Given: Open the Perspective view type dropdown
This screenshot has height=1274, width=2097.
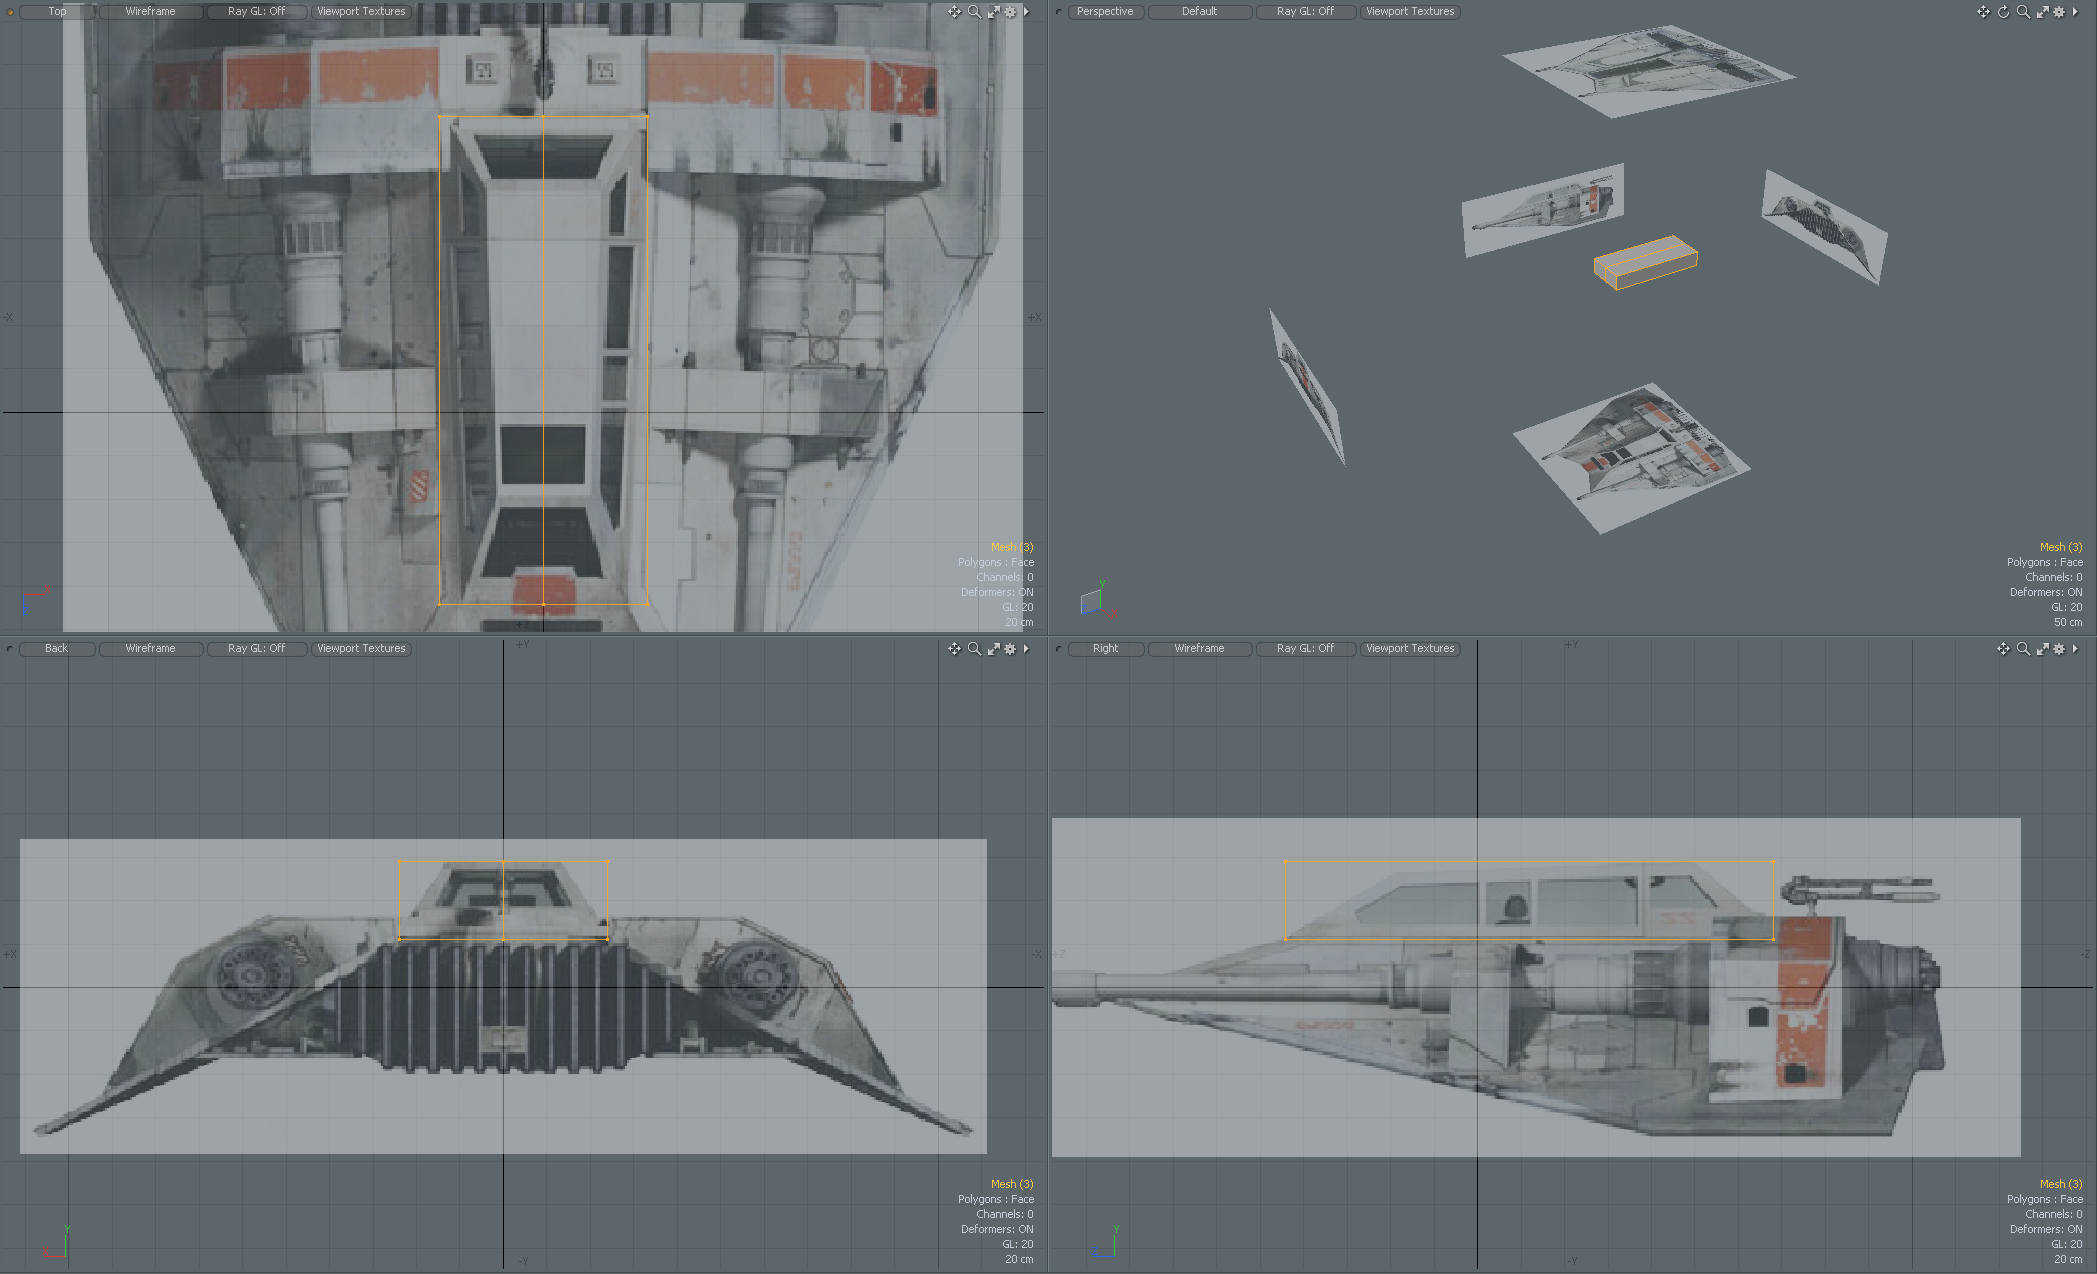Looking at the screenshot, I should (1105, 12).
